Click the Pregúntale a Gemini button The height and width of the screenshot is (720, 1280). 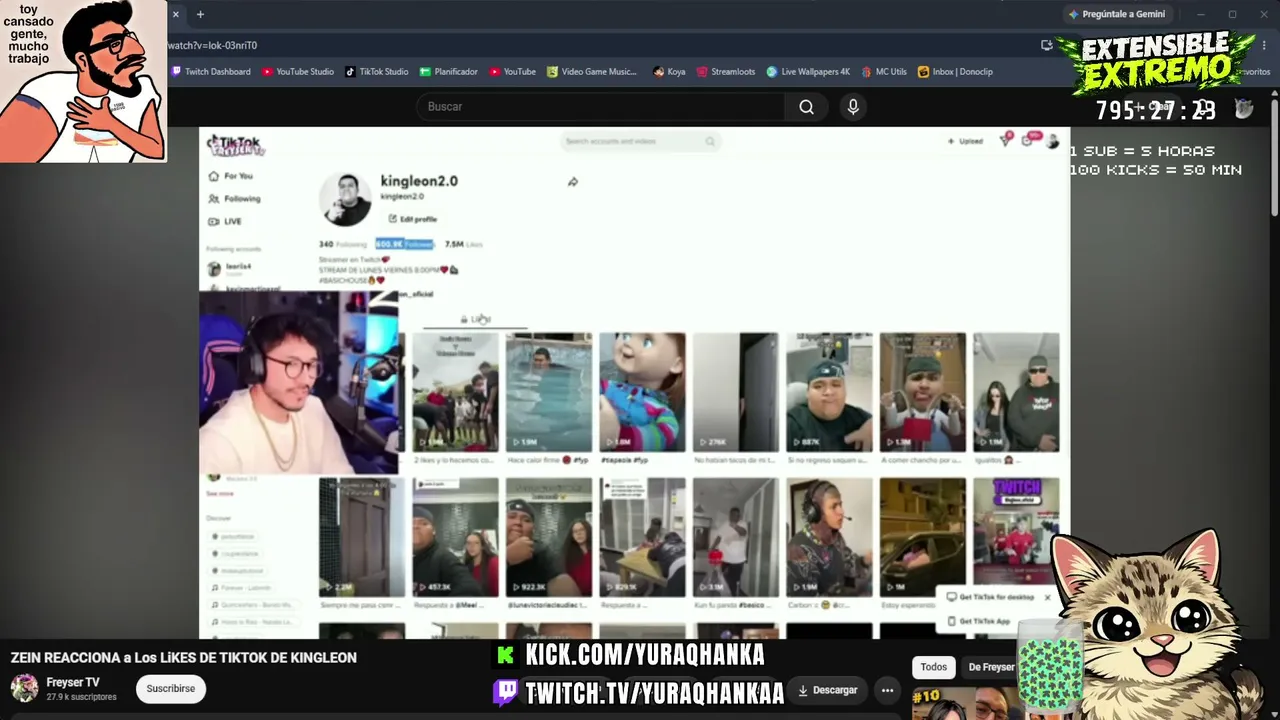1116,14
